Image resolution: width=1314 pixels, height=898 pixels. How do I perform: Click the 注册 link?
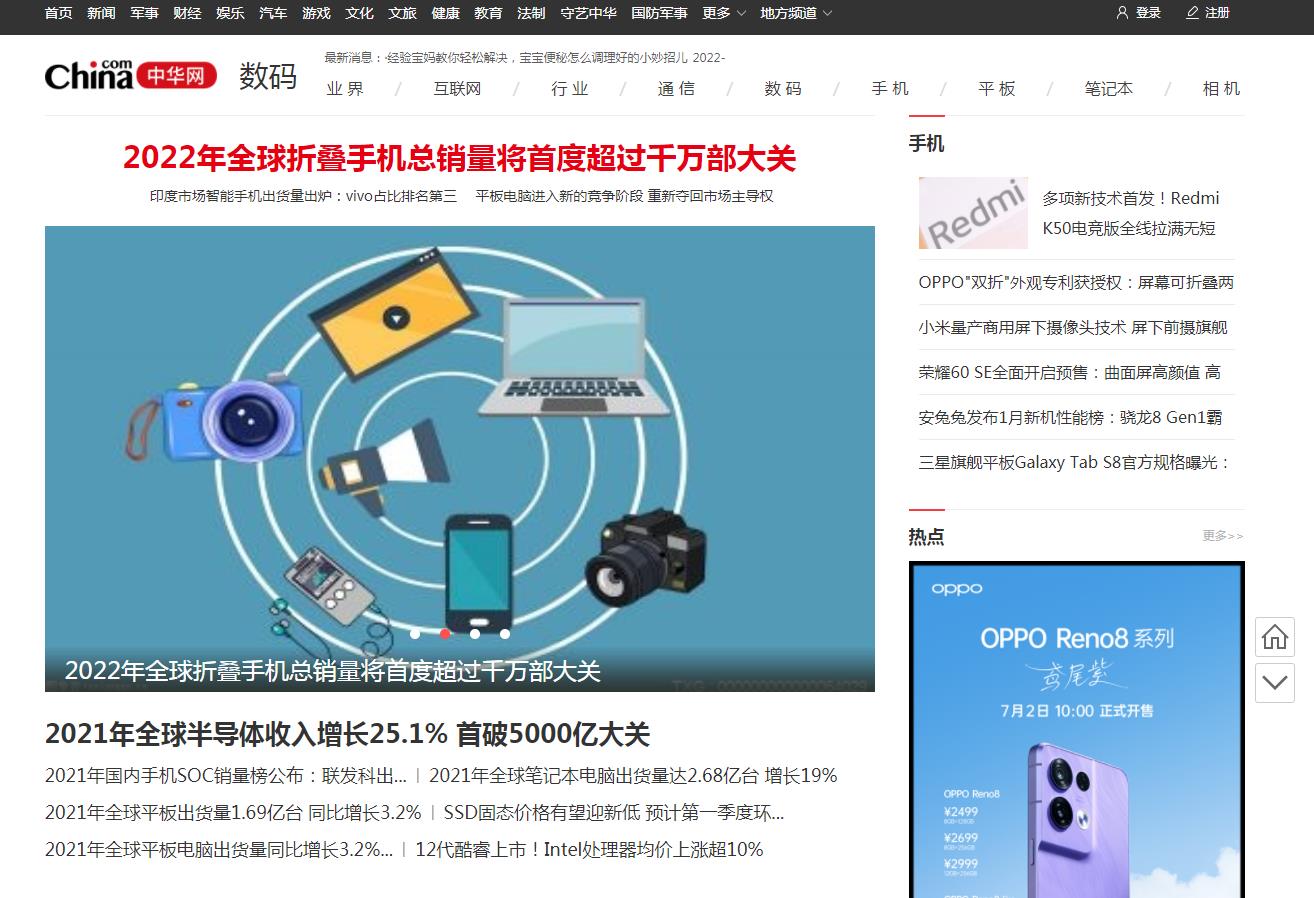[1217, 13]
